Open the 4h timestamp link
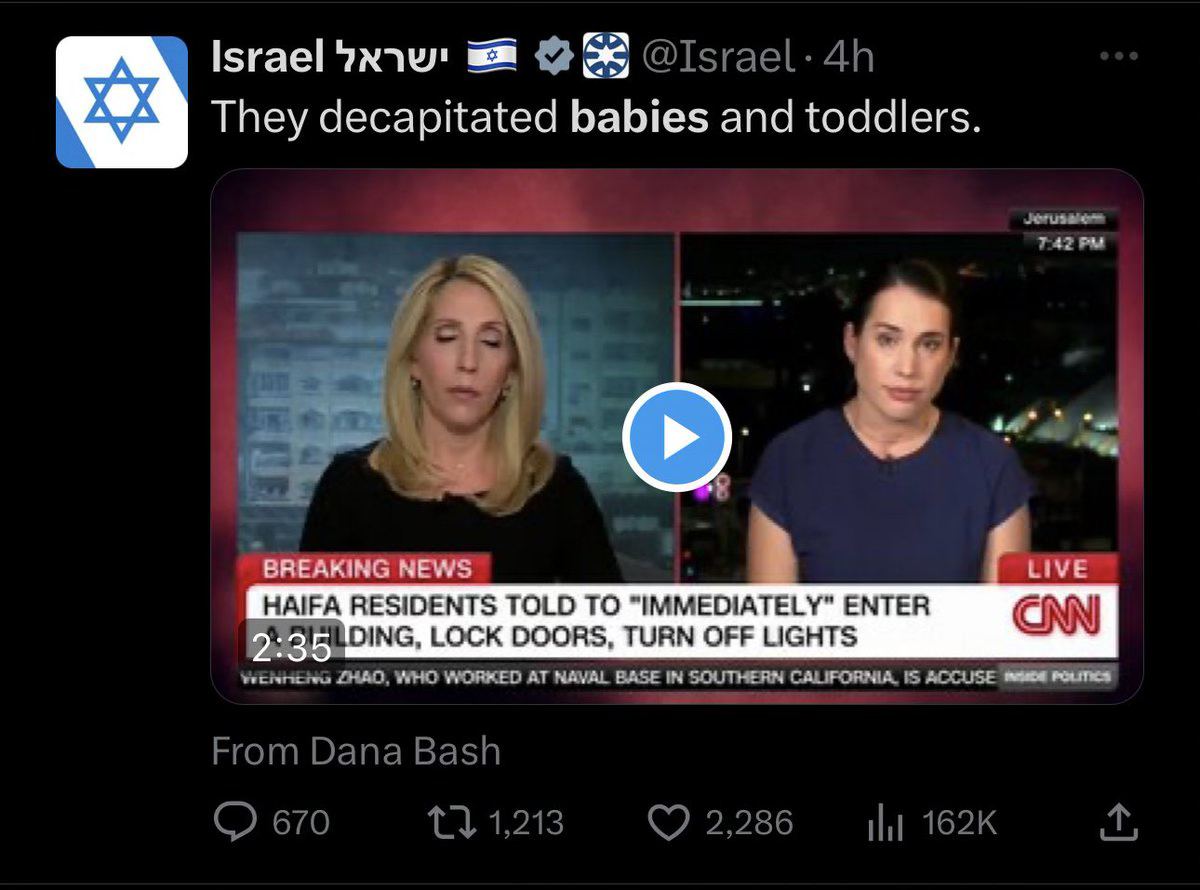The image size is (1200, 890). 848,57
